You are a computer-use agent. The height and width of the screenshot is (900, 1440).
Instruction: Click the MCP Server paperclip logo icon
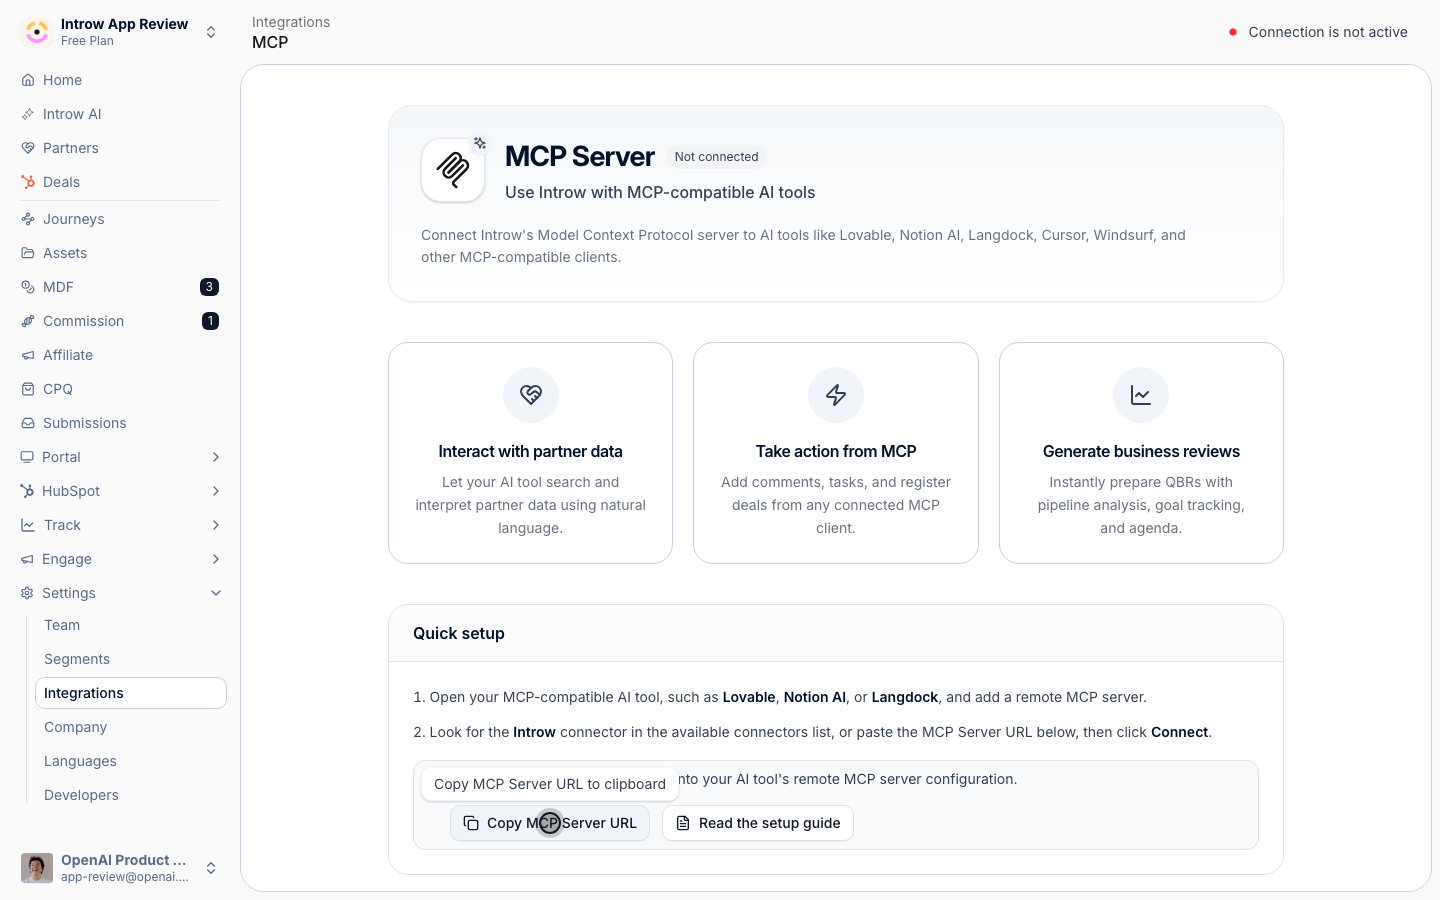click(x=453, y=170)
